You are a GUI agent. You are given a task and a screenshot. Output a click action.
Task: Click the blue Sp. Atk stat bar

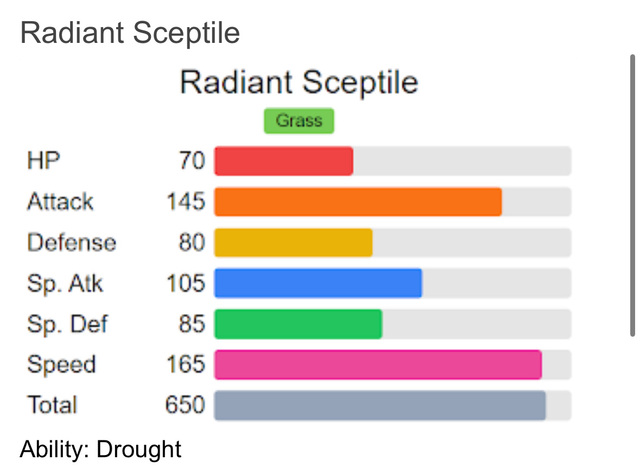click(x=318, y=283)
